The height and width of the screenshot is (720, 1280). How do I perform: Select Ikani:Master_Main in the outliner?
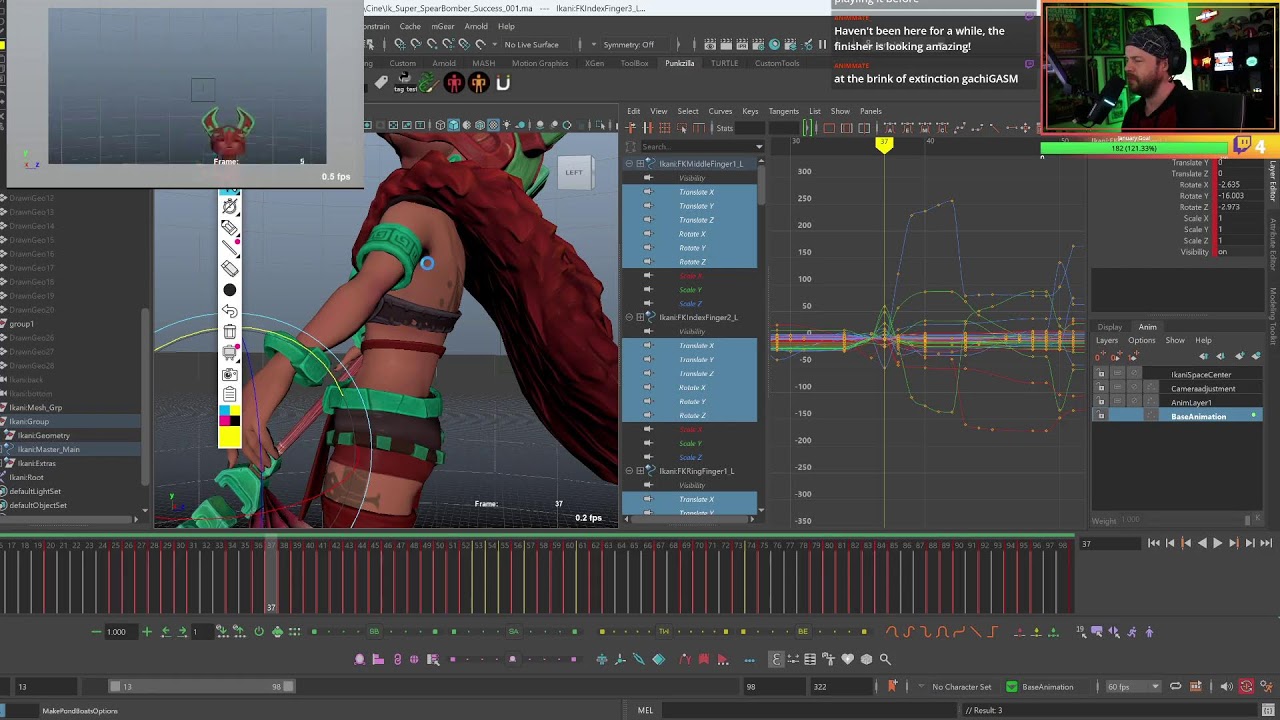point(48,450)
